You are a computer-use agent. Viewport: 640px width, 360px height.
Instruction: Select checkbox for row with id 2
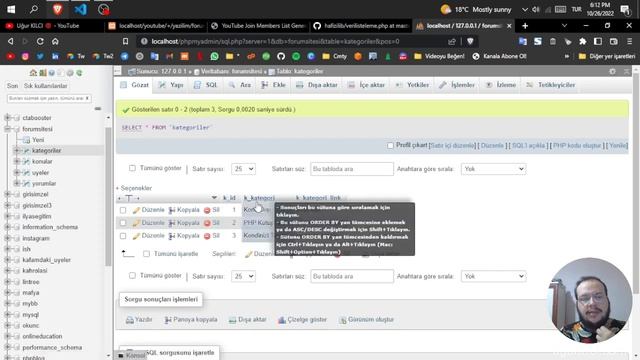click(x=123, y=223)
